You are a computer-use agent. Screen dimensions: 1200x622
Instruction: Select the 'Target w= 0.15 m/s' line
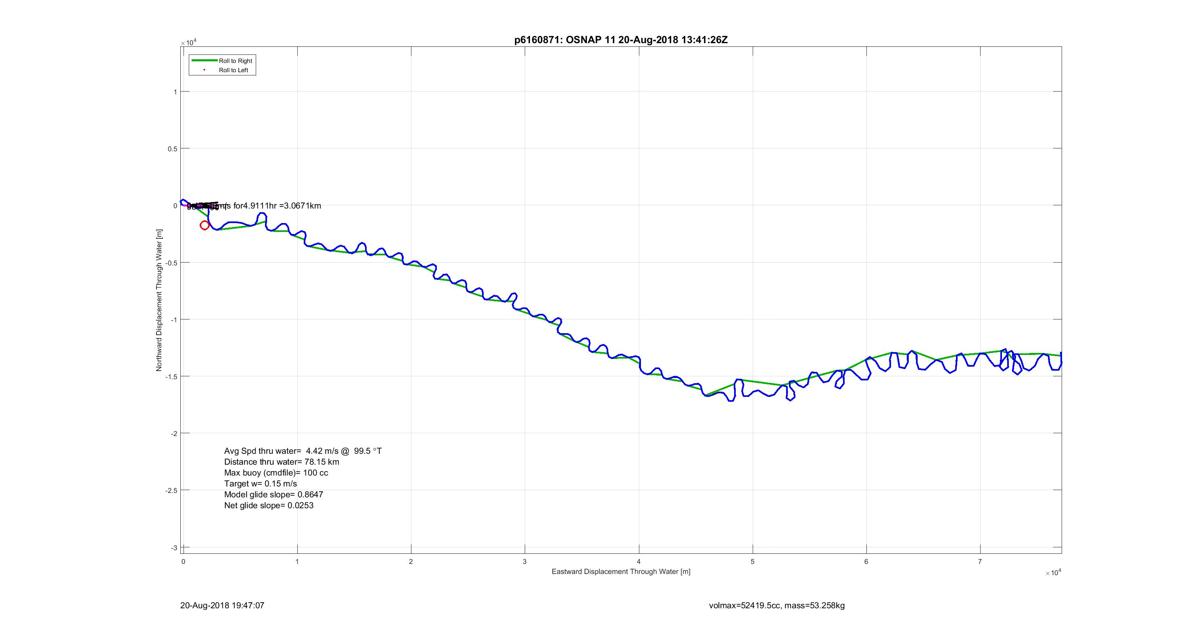(261, 484)
